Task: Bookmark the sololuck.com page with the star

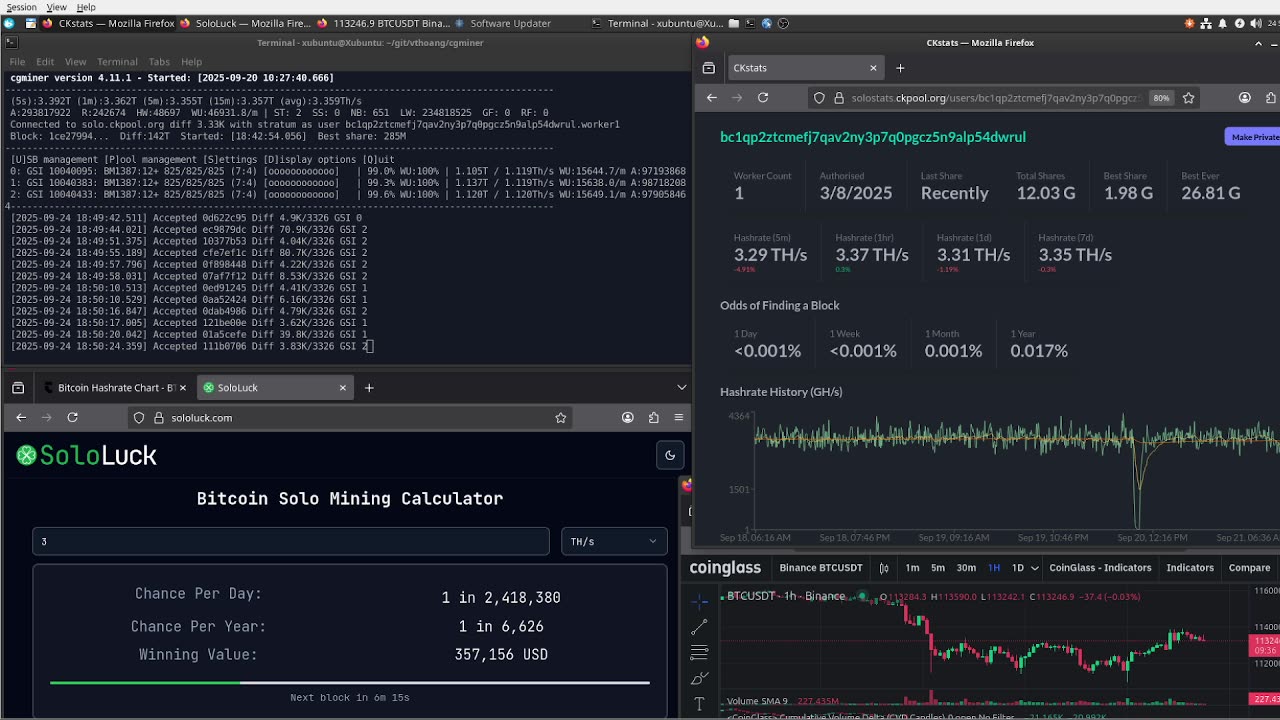Action: tap(560, 418)
